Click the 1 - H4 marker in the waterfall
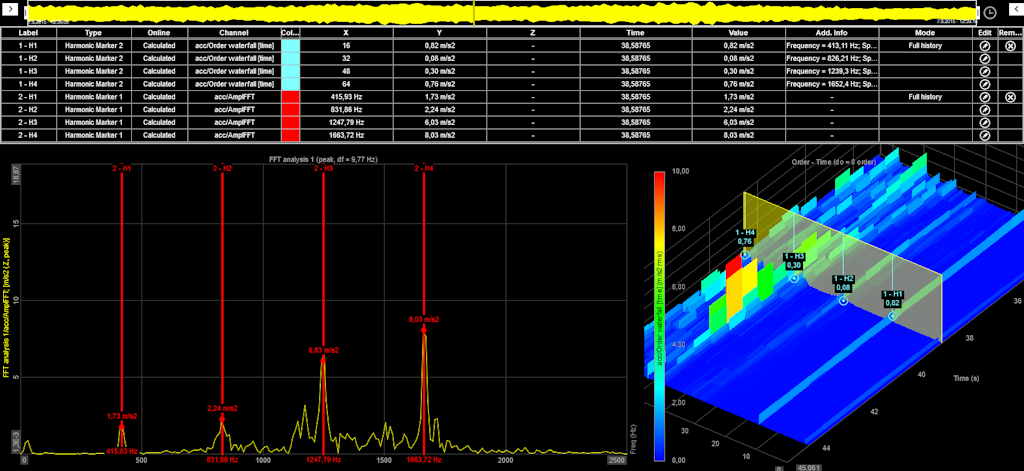 [x=745, y=253]
